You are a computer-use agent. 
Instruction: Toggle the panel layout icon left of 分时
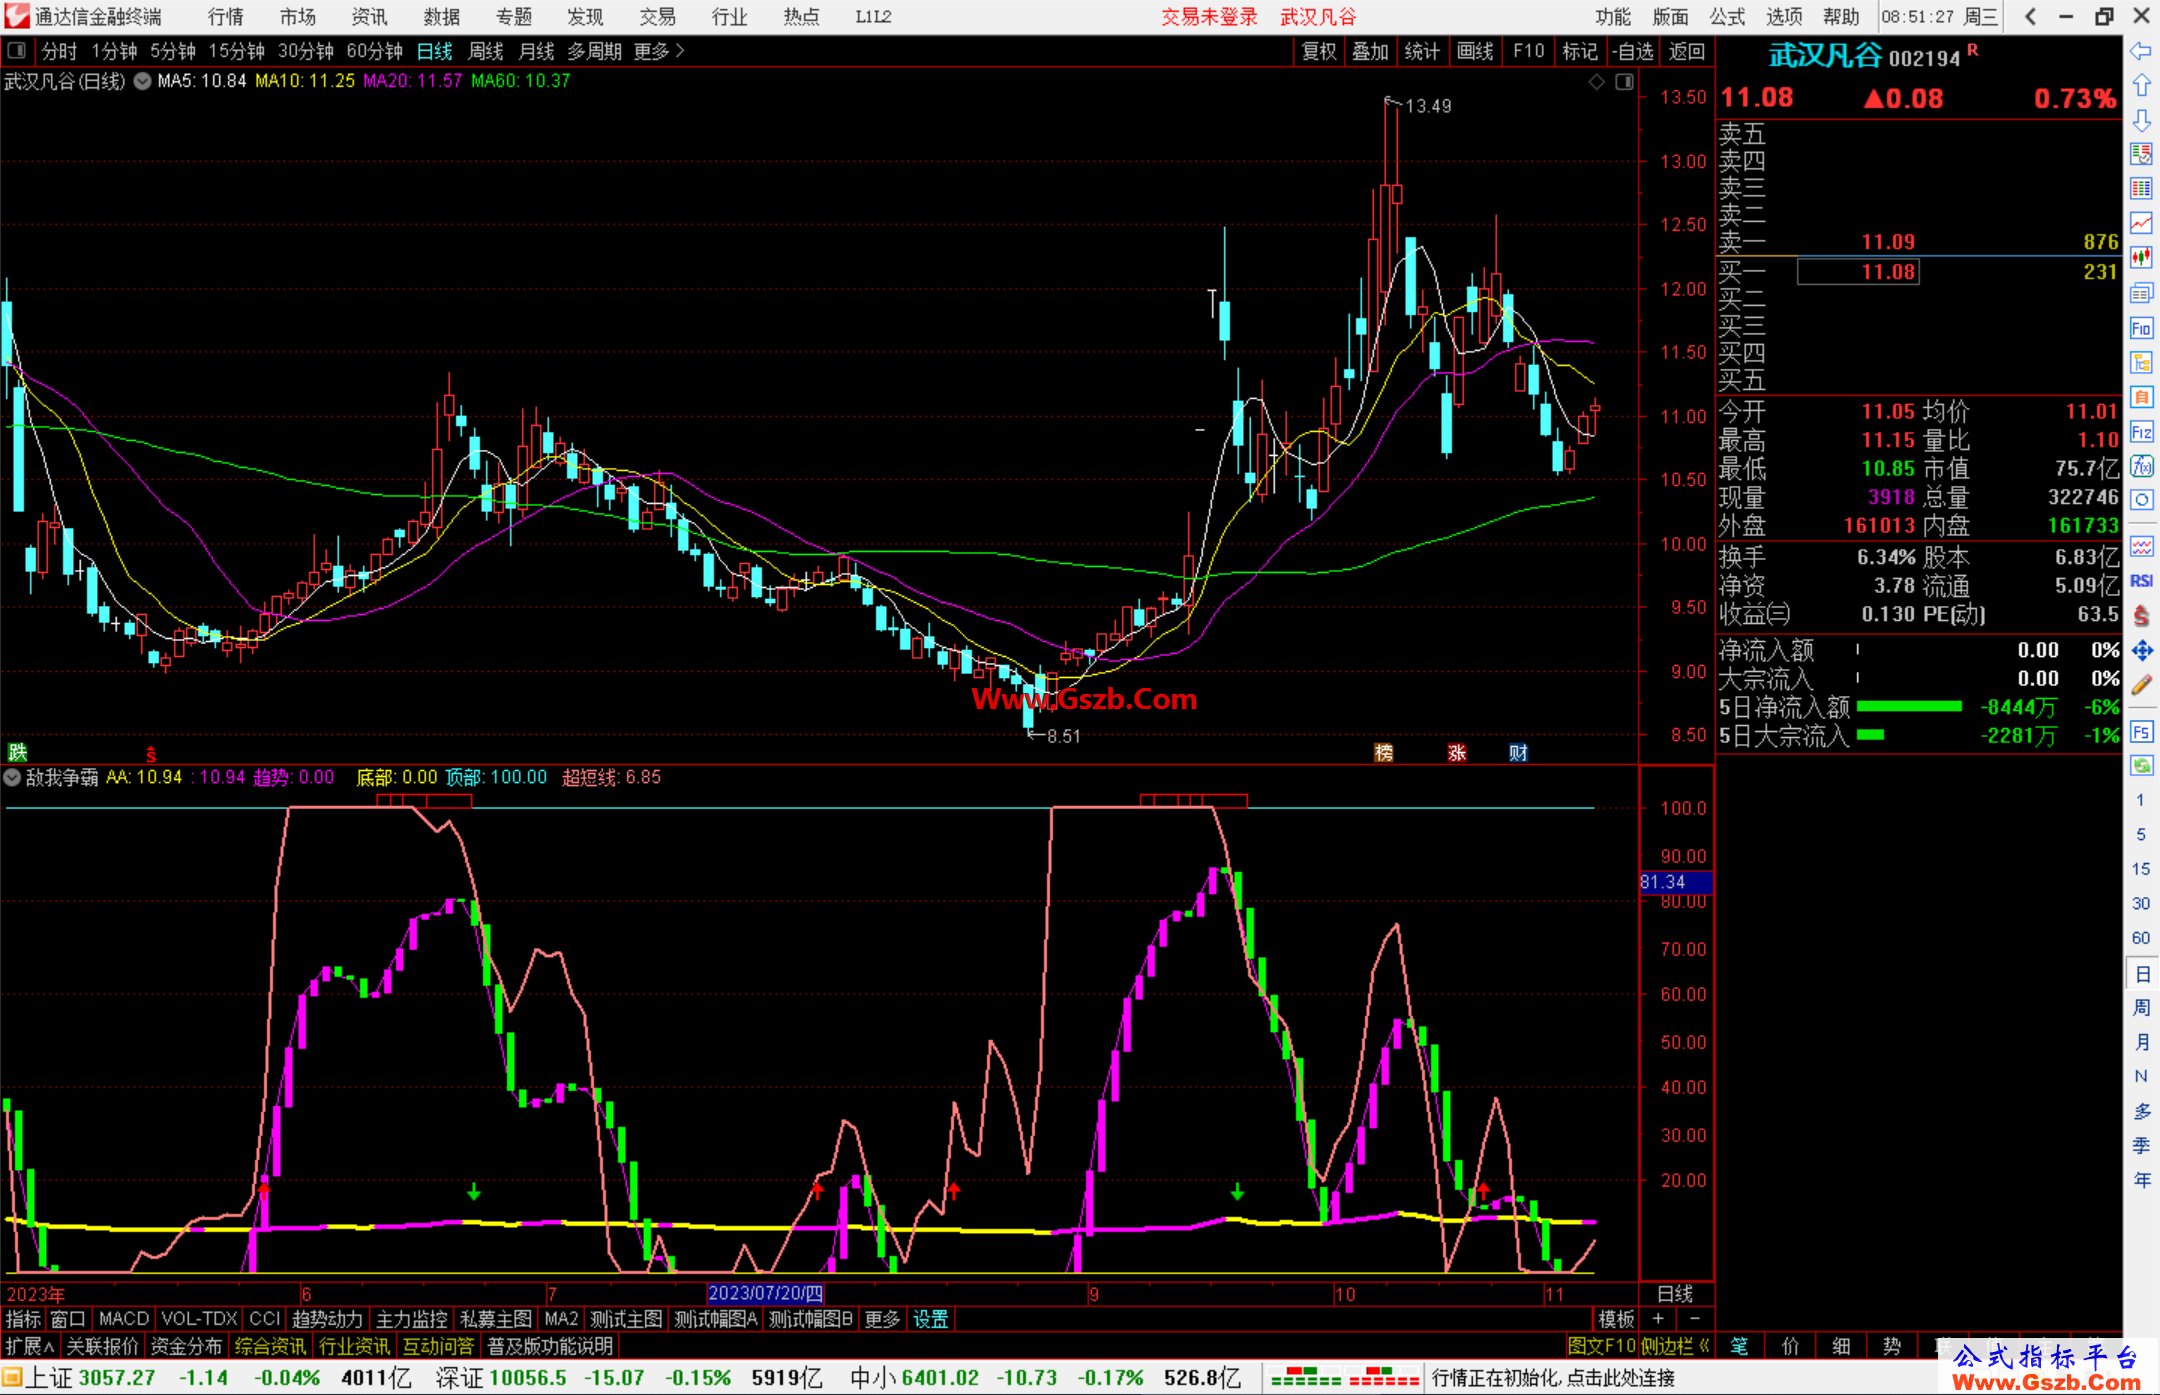pyautogui.click(x=17, y=51)
